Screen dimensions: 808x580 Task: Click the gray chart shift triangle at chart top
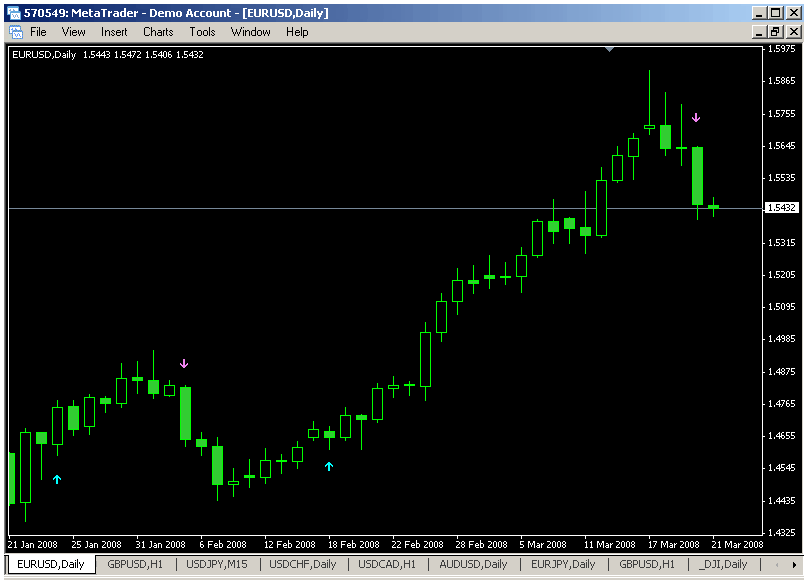[x=610, y=48]
